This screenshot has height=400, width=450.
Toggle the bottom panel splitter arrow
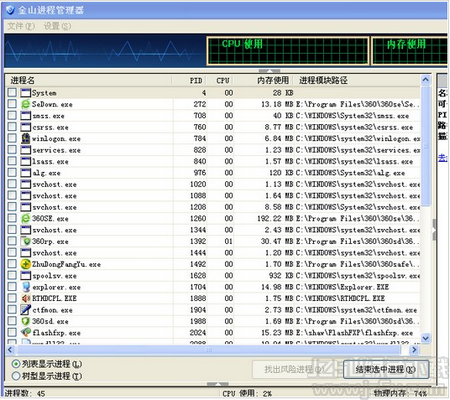point(218,384)
